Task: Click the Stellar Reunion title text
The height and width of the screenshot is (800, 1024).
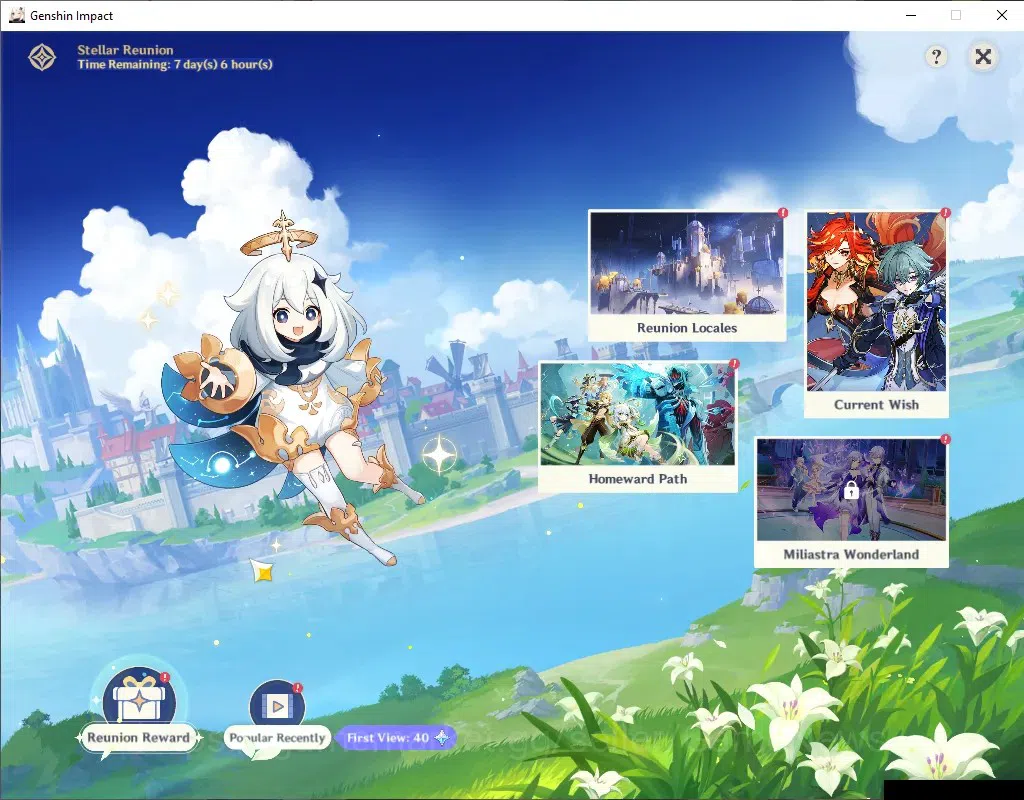Action: point(125,50)
